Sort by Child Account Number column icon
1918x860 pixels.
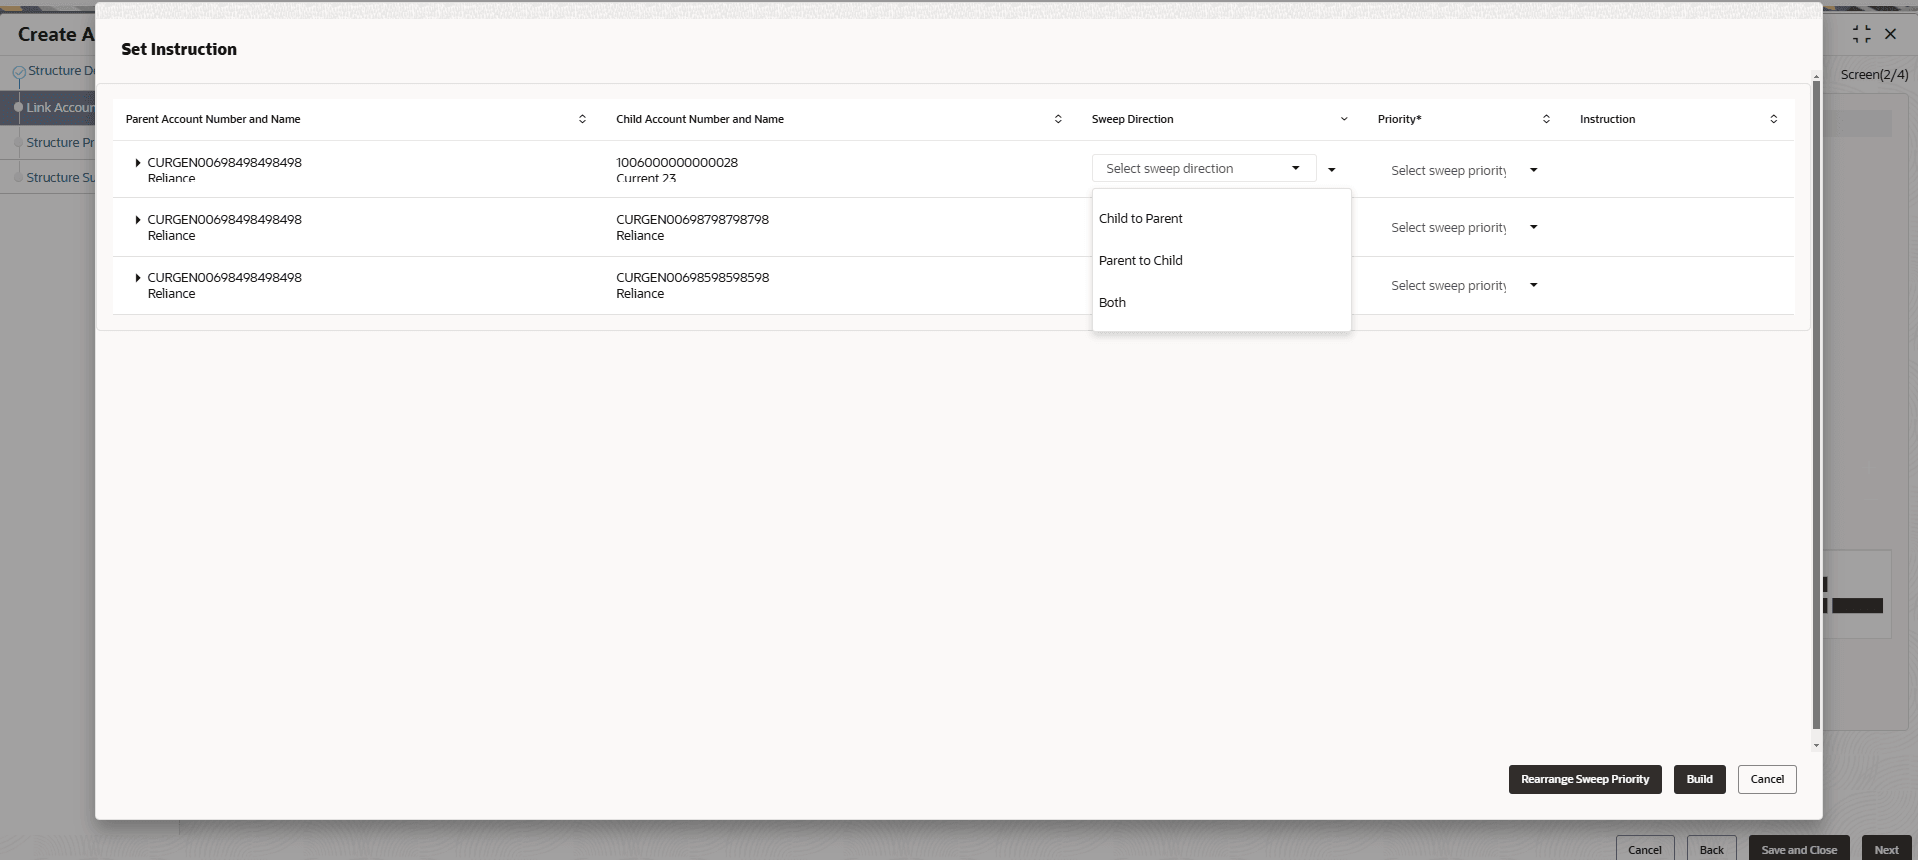tap(1058, 119)
